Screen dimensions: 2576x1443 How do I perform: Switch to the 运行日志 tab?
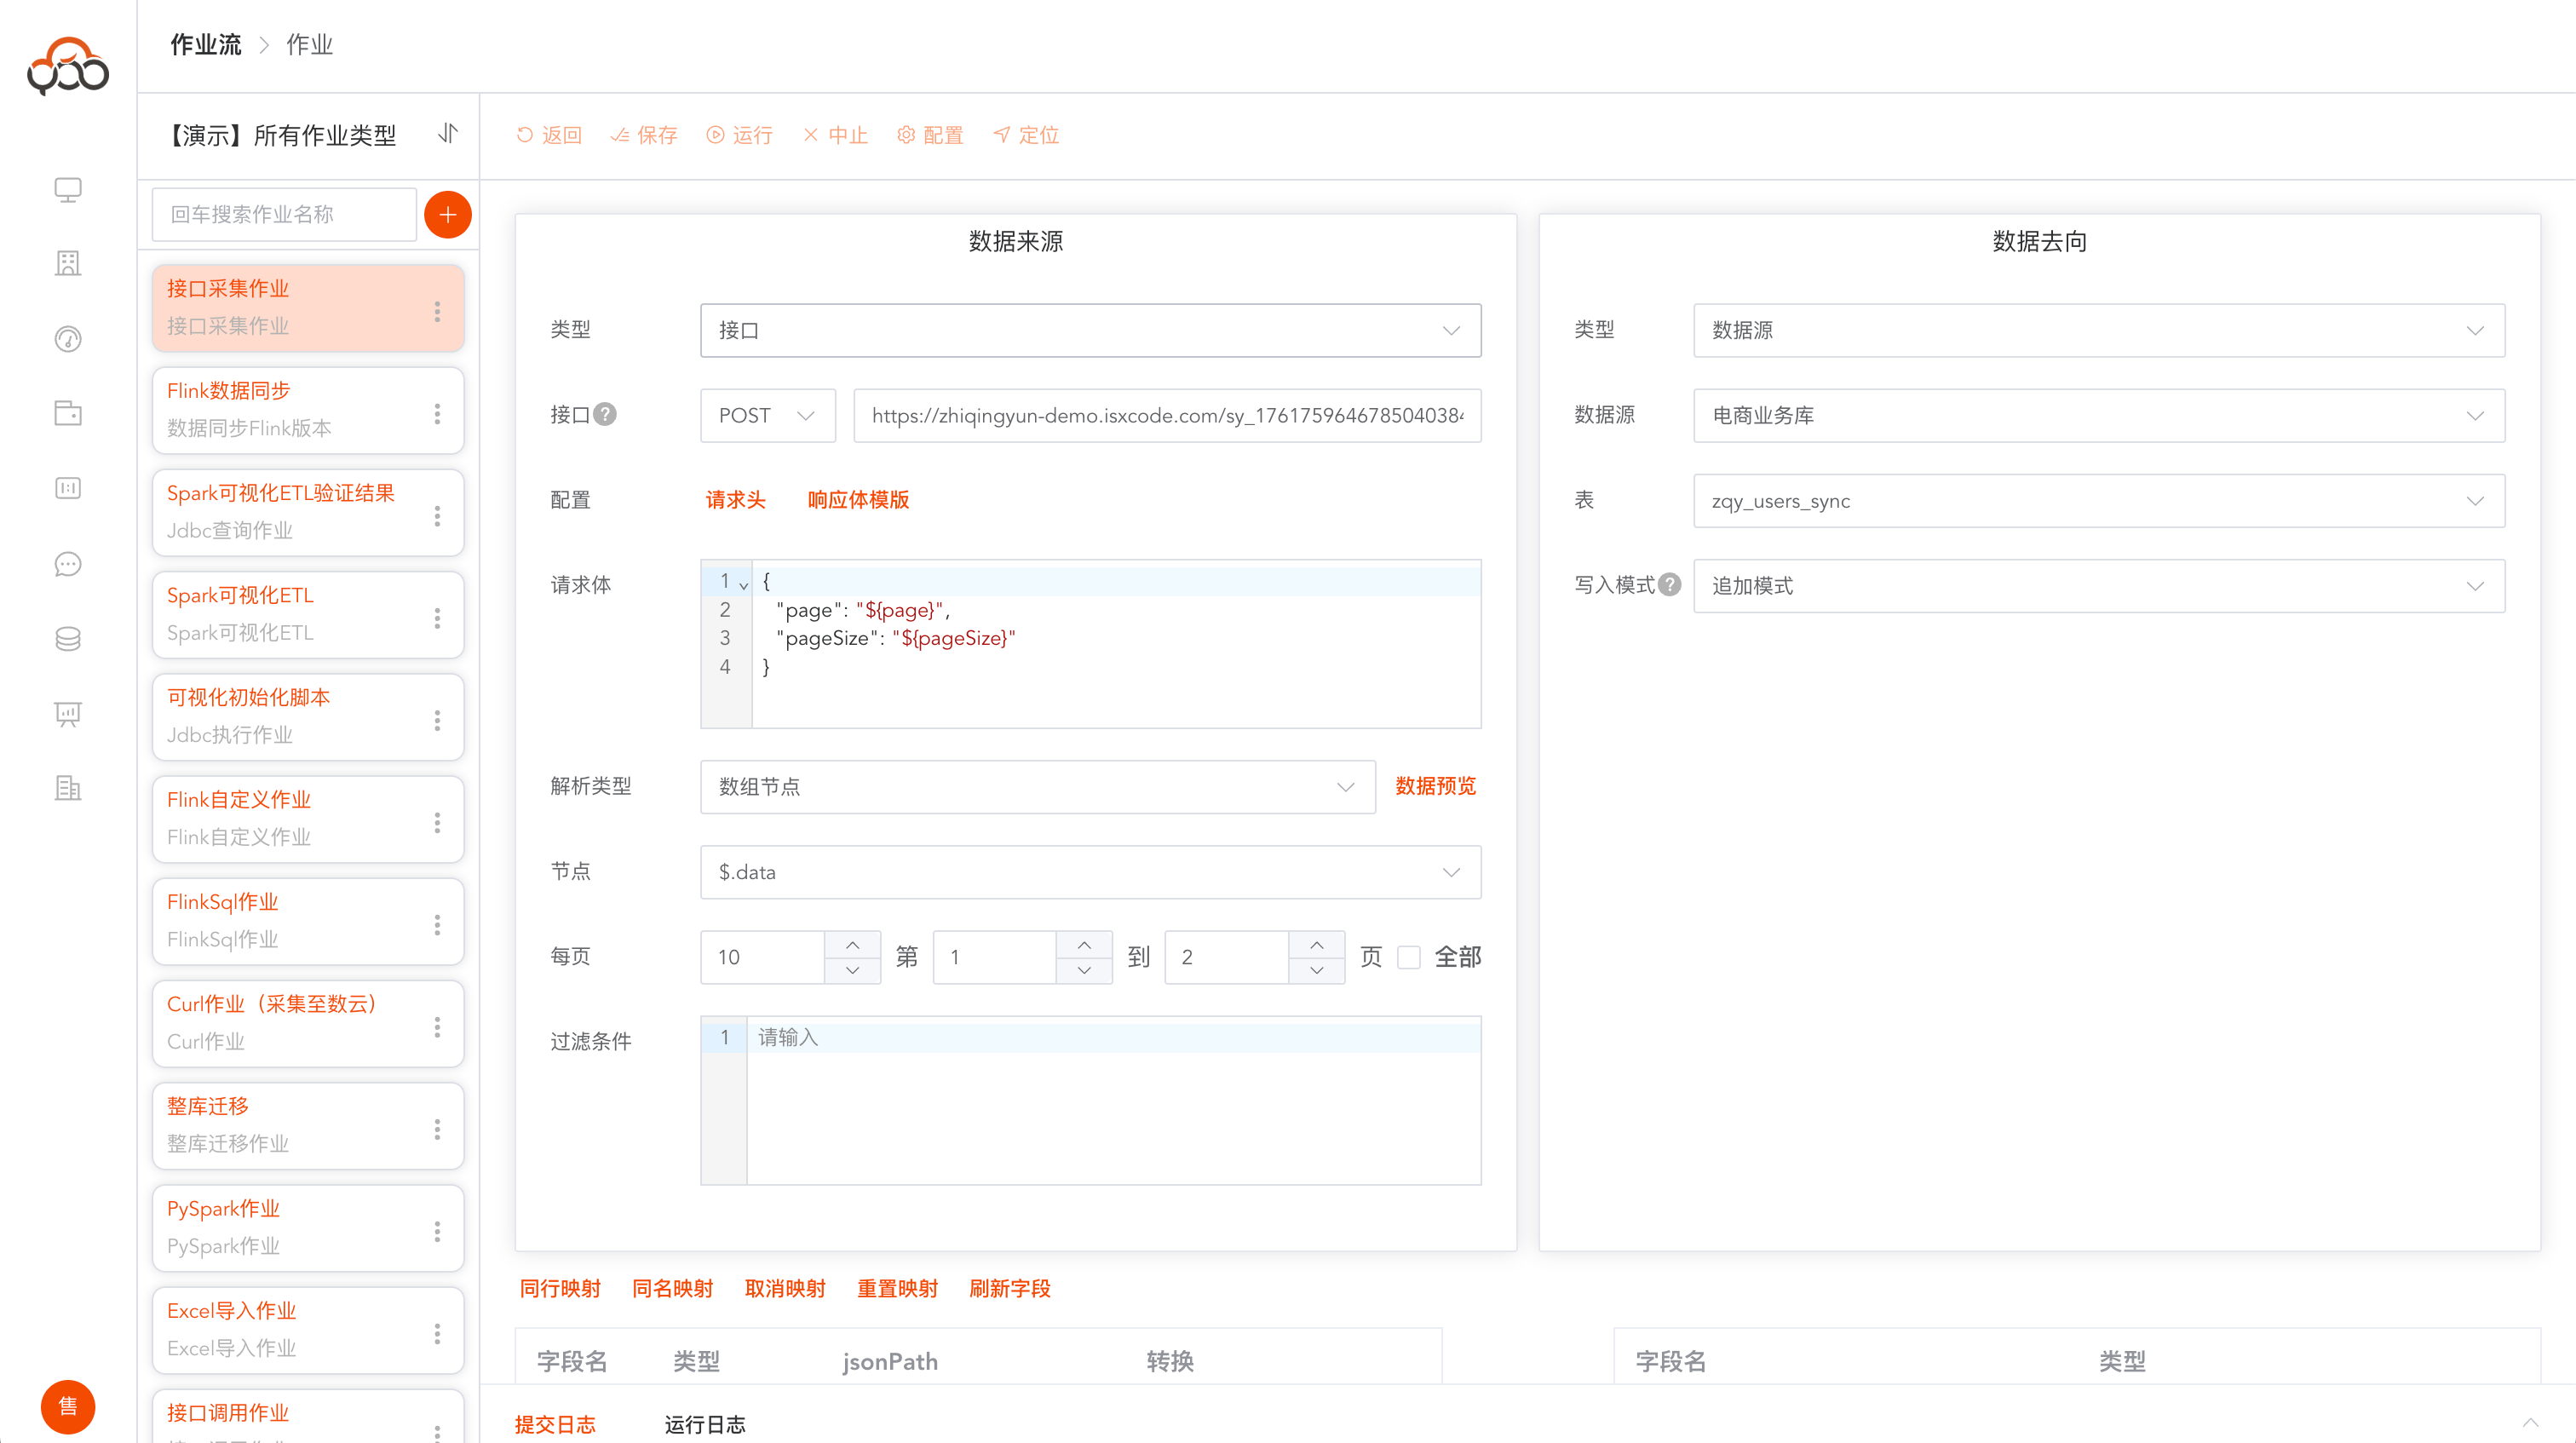click(x=705, y=1423)
